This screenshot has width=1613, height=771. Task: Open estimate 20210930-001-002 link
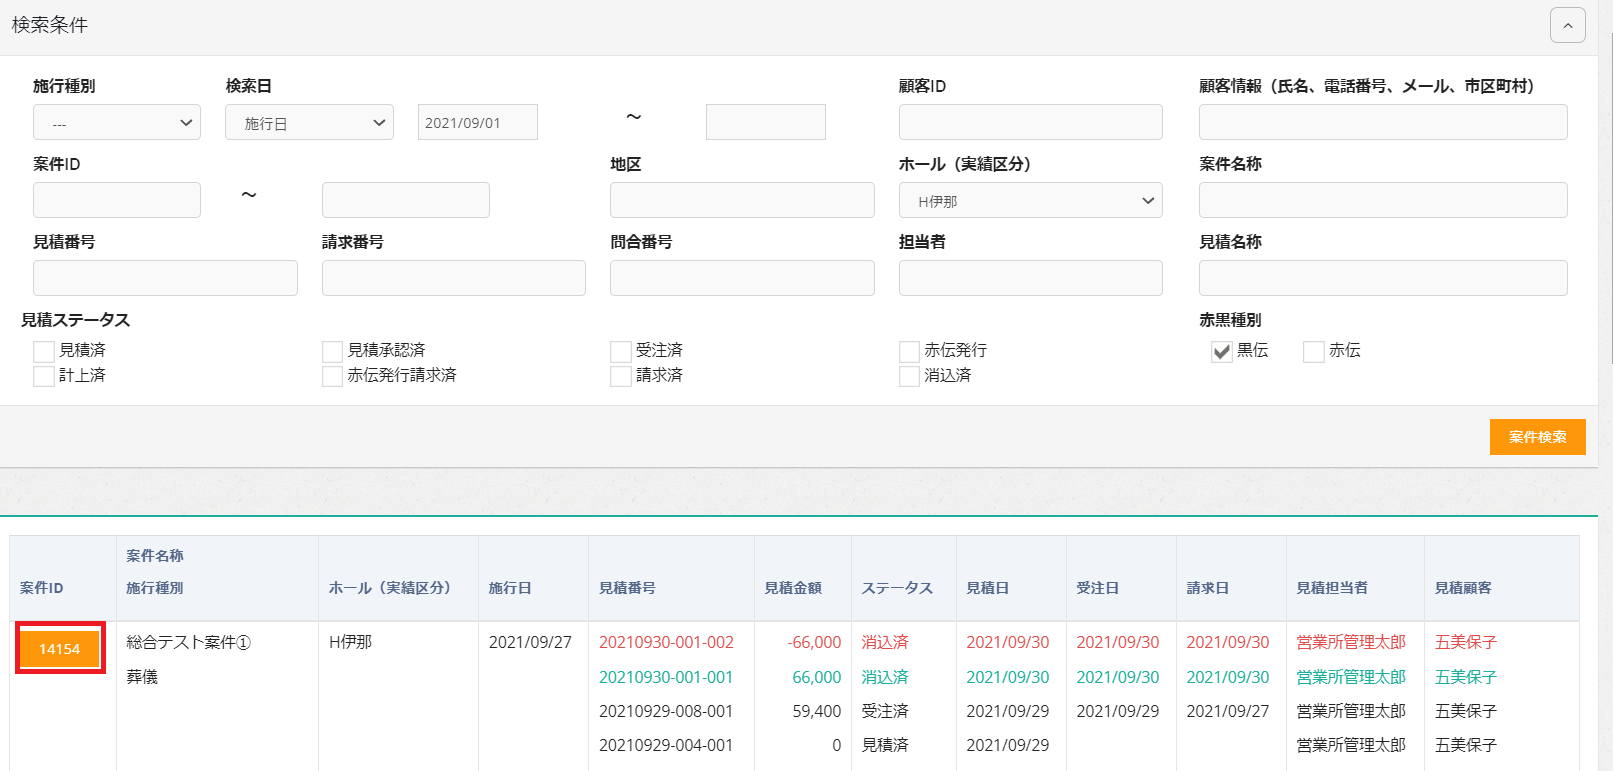pyautogui.click(x=666, y=643)
